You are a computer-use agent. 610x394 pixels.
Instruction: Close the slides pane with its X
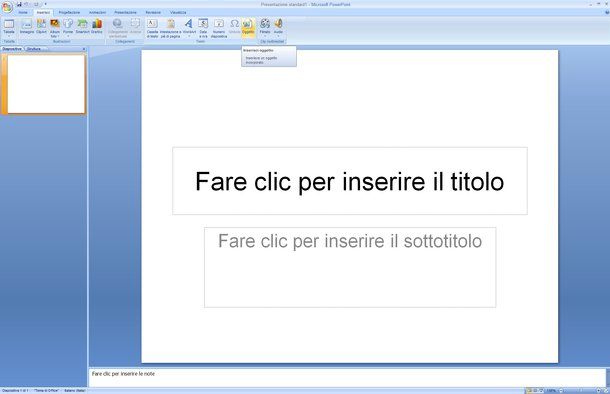[84, 49]
